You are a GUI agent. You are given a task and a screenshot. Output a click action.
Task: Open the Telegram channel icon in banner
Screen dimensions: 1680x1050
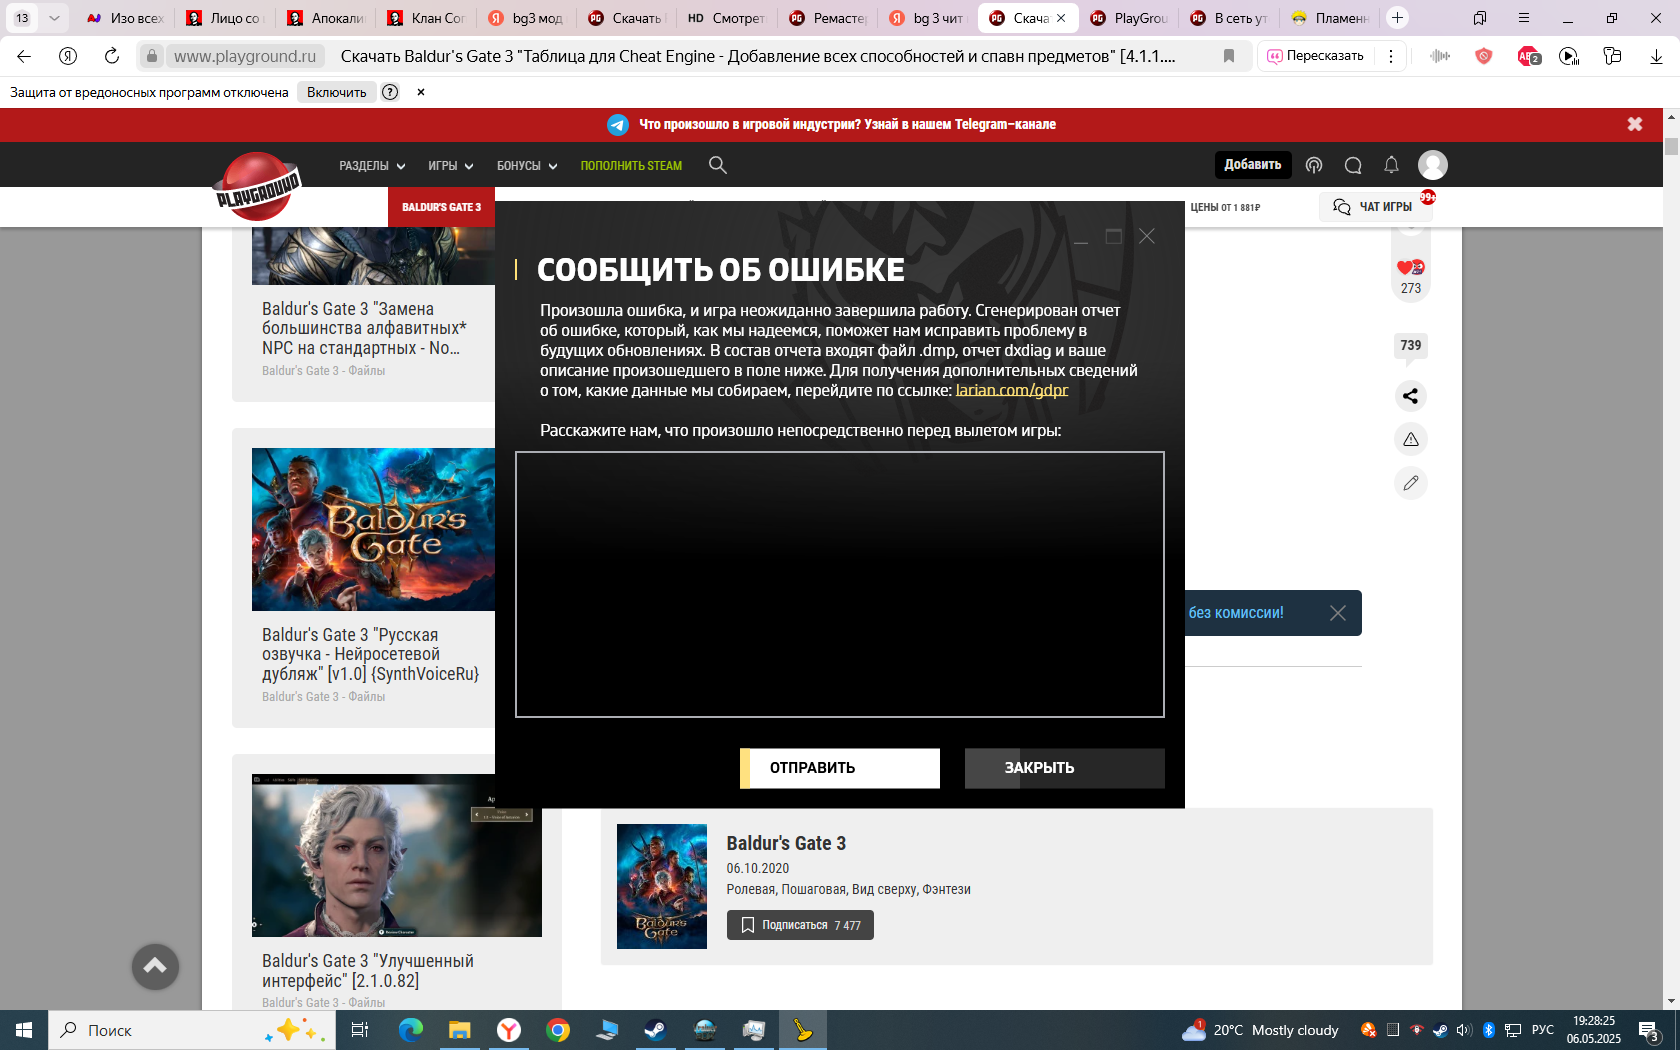(618, 125)
